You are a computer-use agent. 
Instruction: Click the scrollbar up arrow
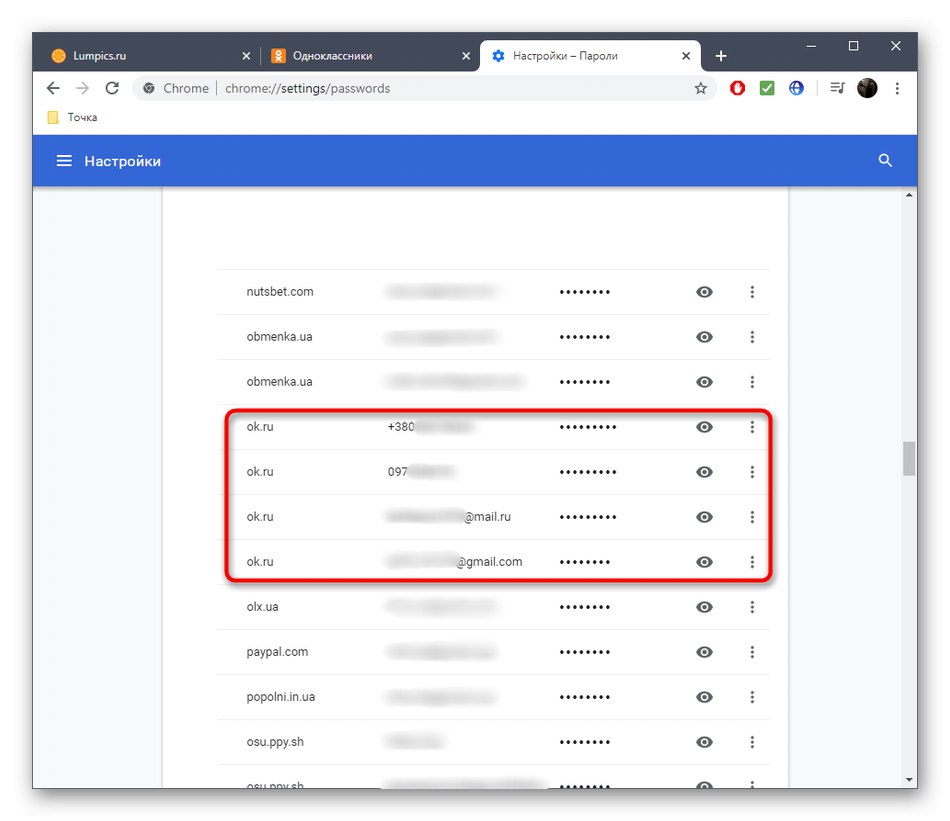pos(909,195)
